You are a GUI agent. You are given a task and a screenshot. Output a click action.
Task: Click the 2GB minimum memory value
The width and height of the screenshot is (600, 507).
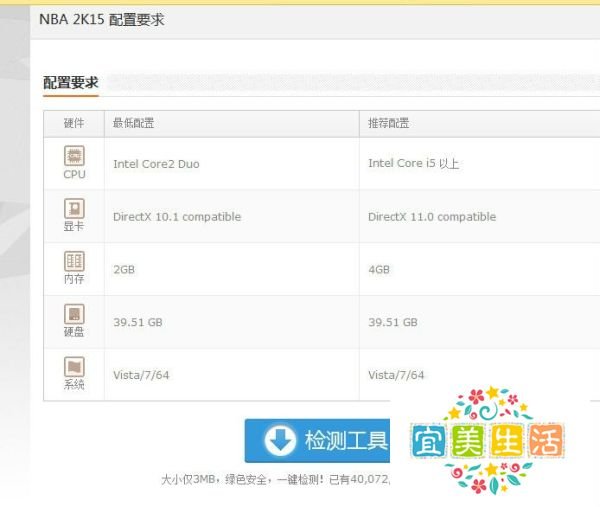click(124, 270)
